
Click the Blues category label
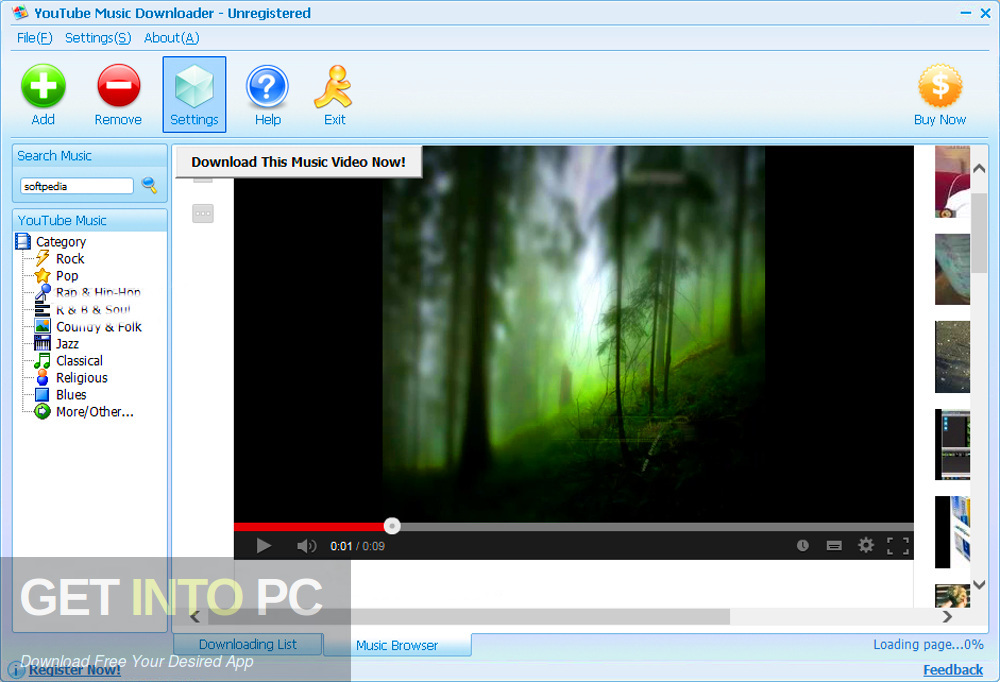(71, 395)
